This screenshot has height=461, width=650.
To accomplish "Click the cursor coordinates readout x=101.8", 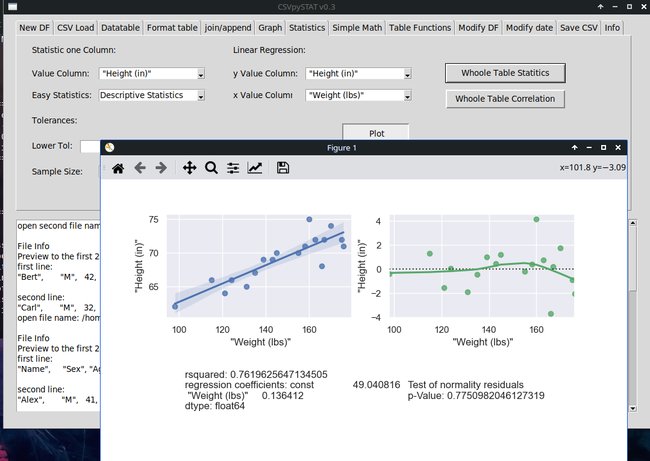I will pos(592,167).
